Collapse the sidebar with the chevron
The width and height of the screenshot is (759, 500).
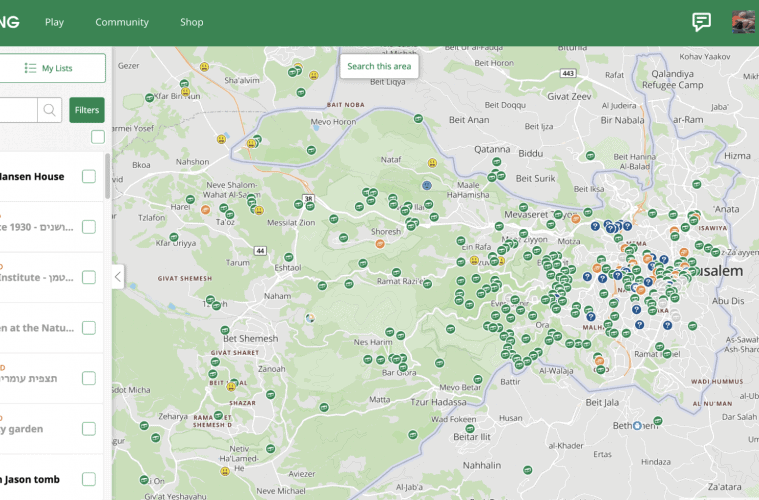point(117,276)
